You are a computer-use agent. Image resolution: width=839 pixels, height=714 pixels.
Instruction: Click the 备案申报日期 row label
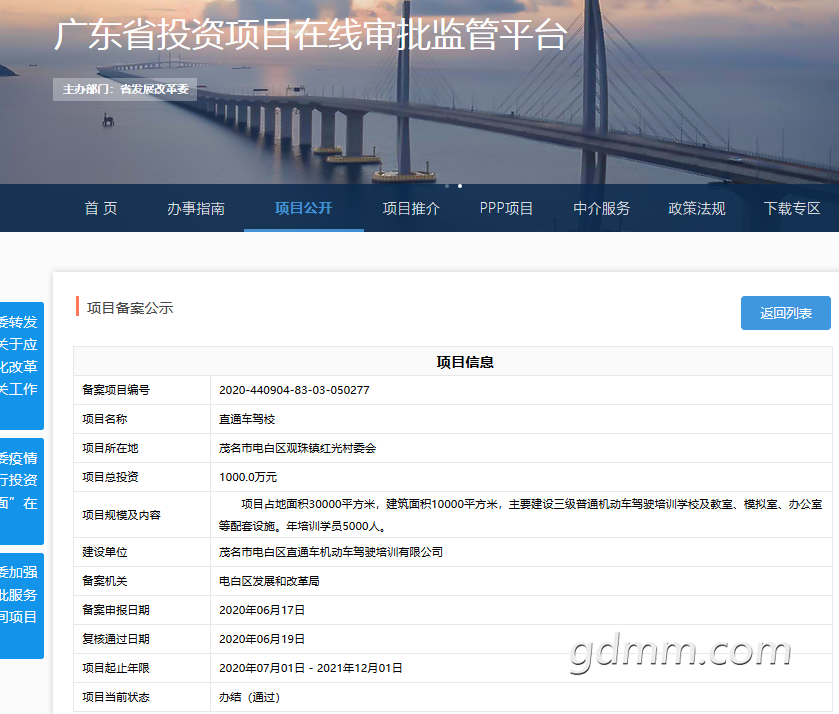tap(116, 610)
